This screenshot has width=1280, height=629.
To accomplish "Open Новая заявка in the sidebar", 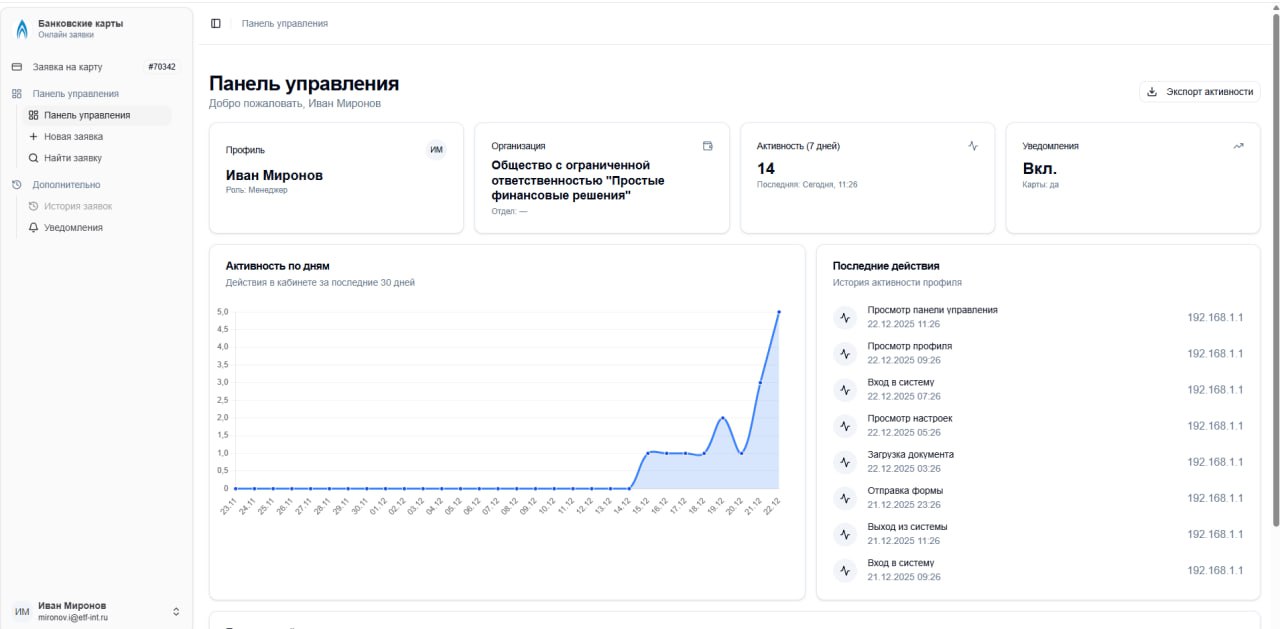I will [x=73, y=137].
